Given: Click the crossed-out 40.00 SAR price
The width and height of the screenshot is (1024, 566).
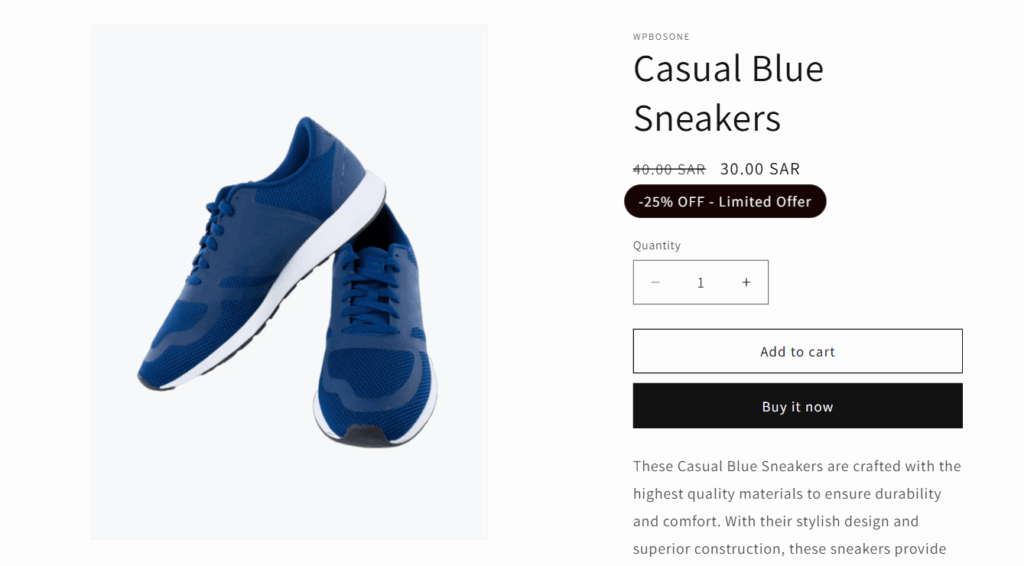Looking at the screenshot, I should pos(669,170).
